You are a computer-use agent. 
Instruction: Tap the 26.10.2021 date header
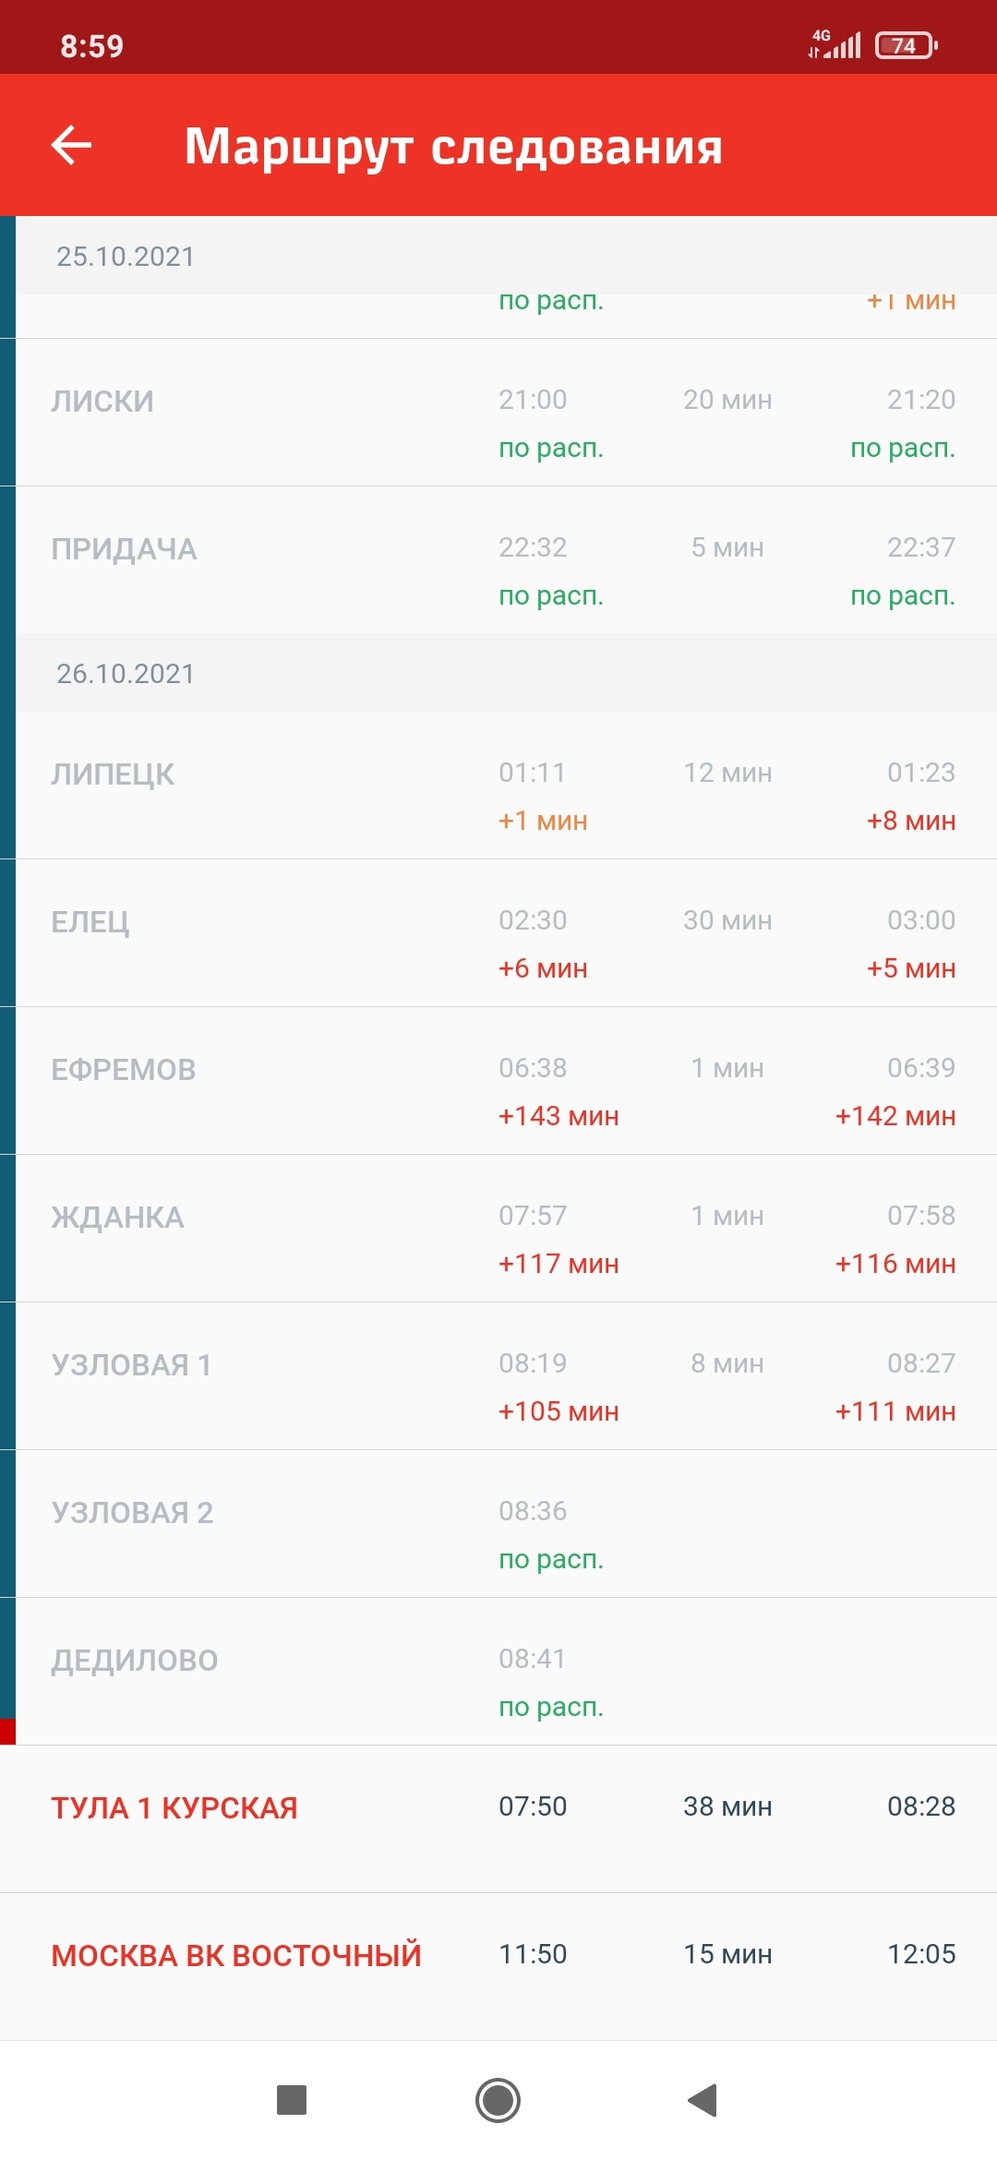coord(125,674)
